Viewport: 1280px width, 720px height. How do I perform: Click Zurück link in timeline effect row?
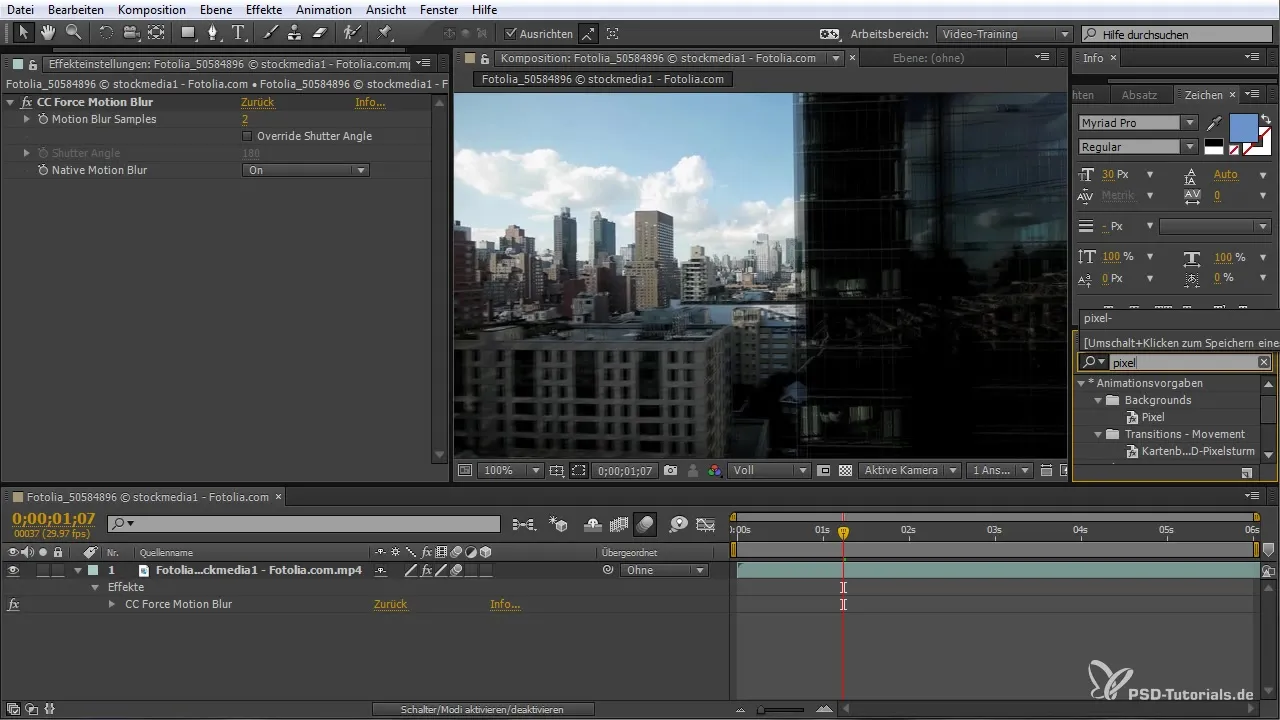390,604
